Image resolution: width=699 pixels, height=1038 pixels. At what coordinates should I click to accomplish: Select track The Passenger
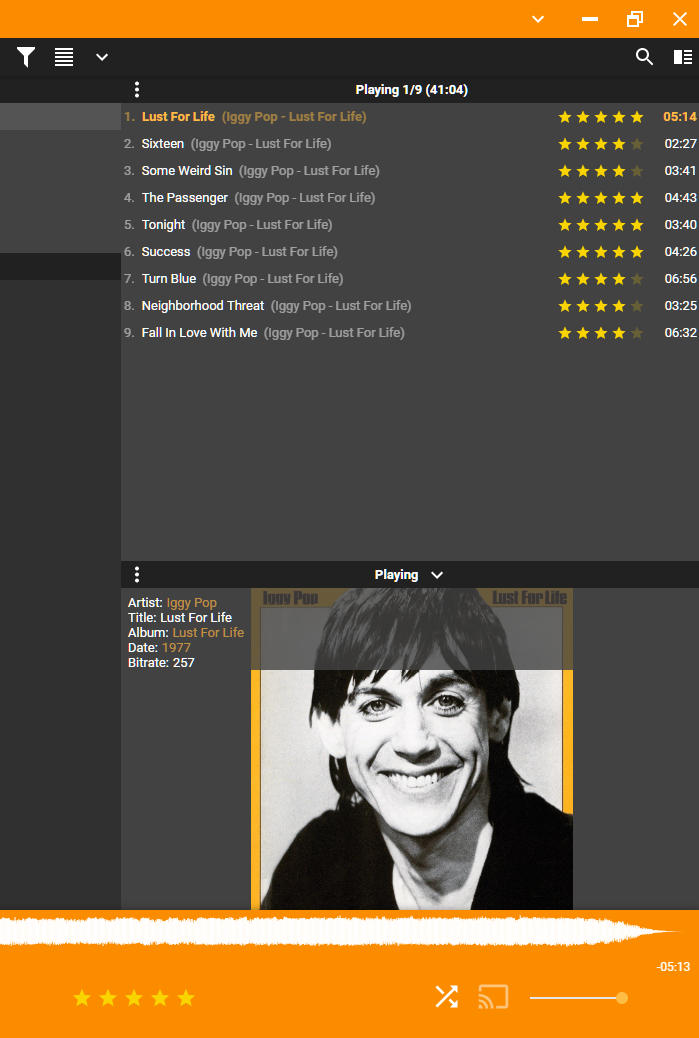(x=410, y=198)
